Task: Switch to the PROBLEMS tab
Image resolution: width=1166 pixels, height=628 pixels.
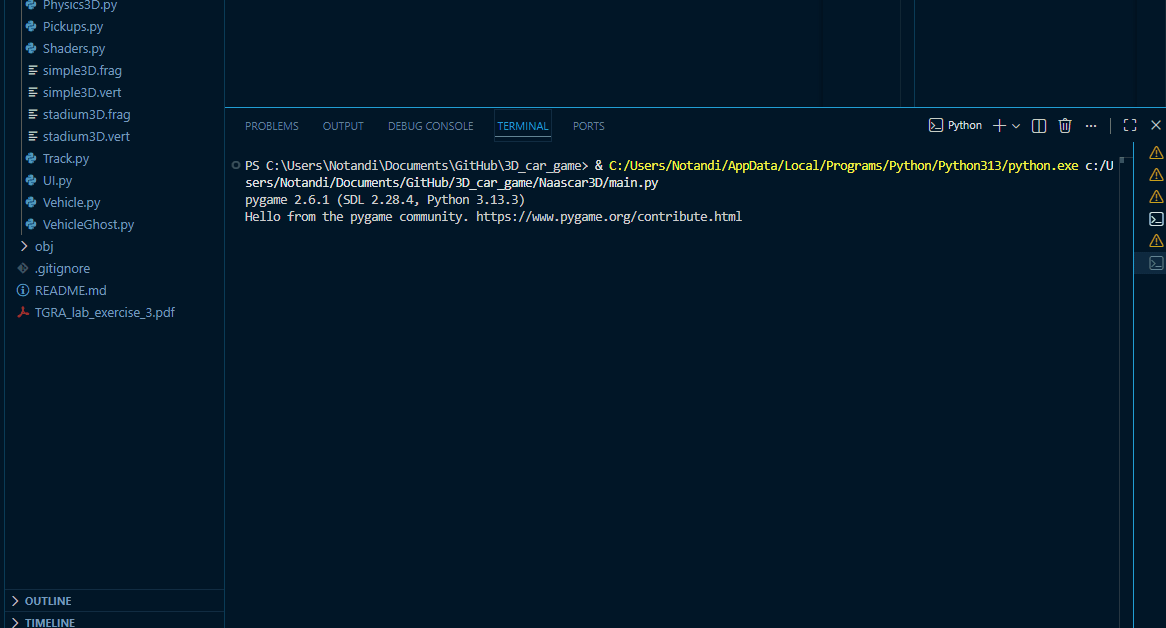Action: click(272, 126)
